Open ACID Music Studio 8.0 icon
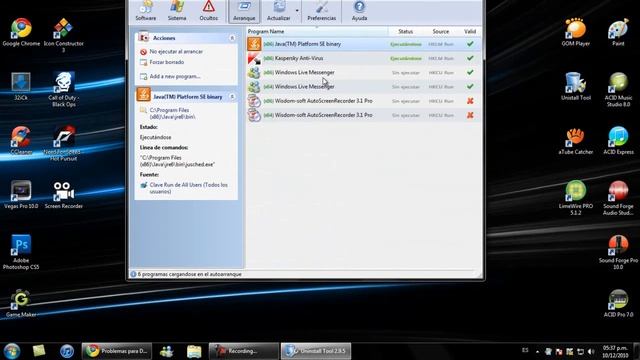 pyautogui.click(x=618, y=90)
